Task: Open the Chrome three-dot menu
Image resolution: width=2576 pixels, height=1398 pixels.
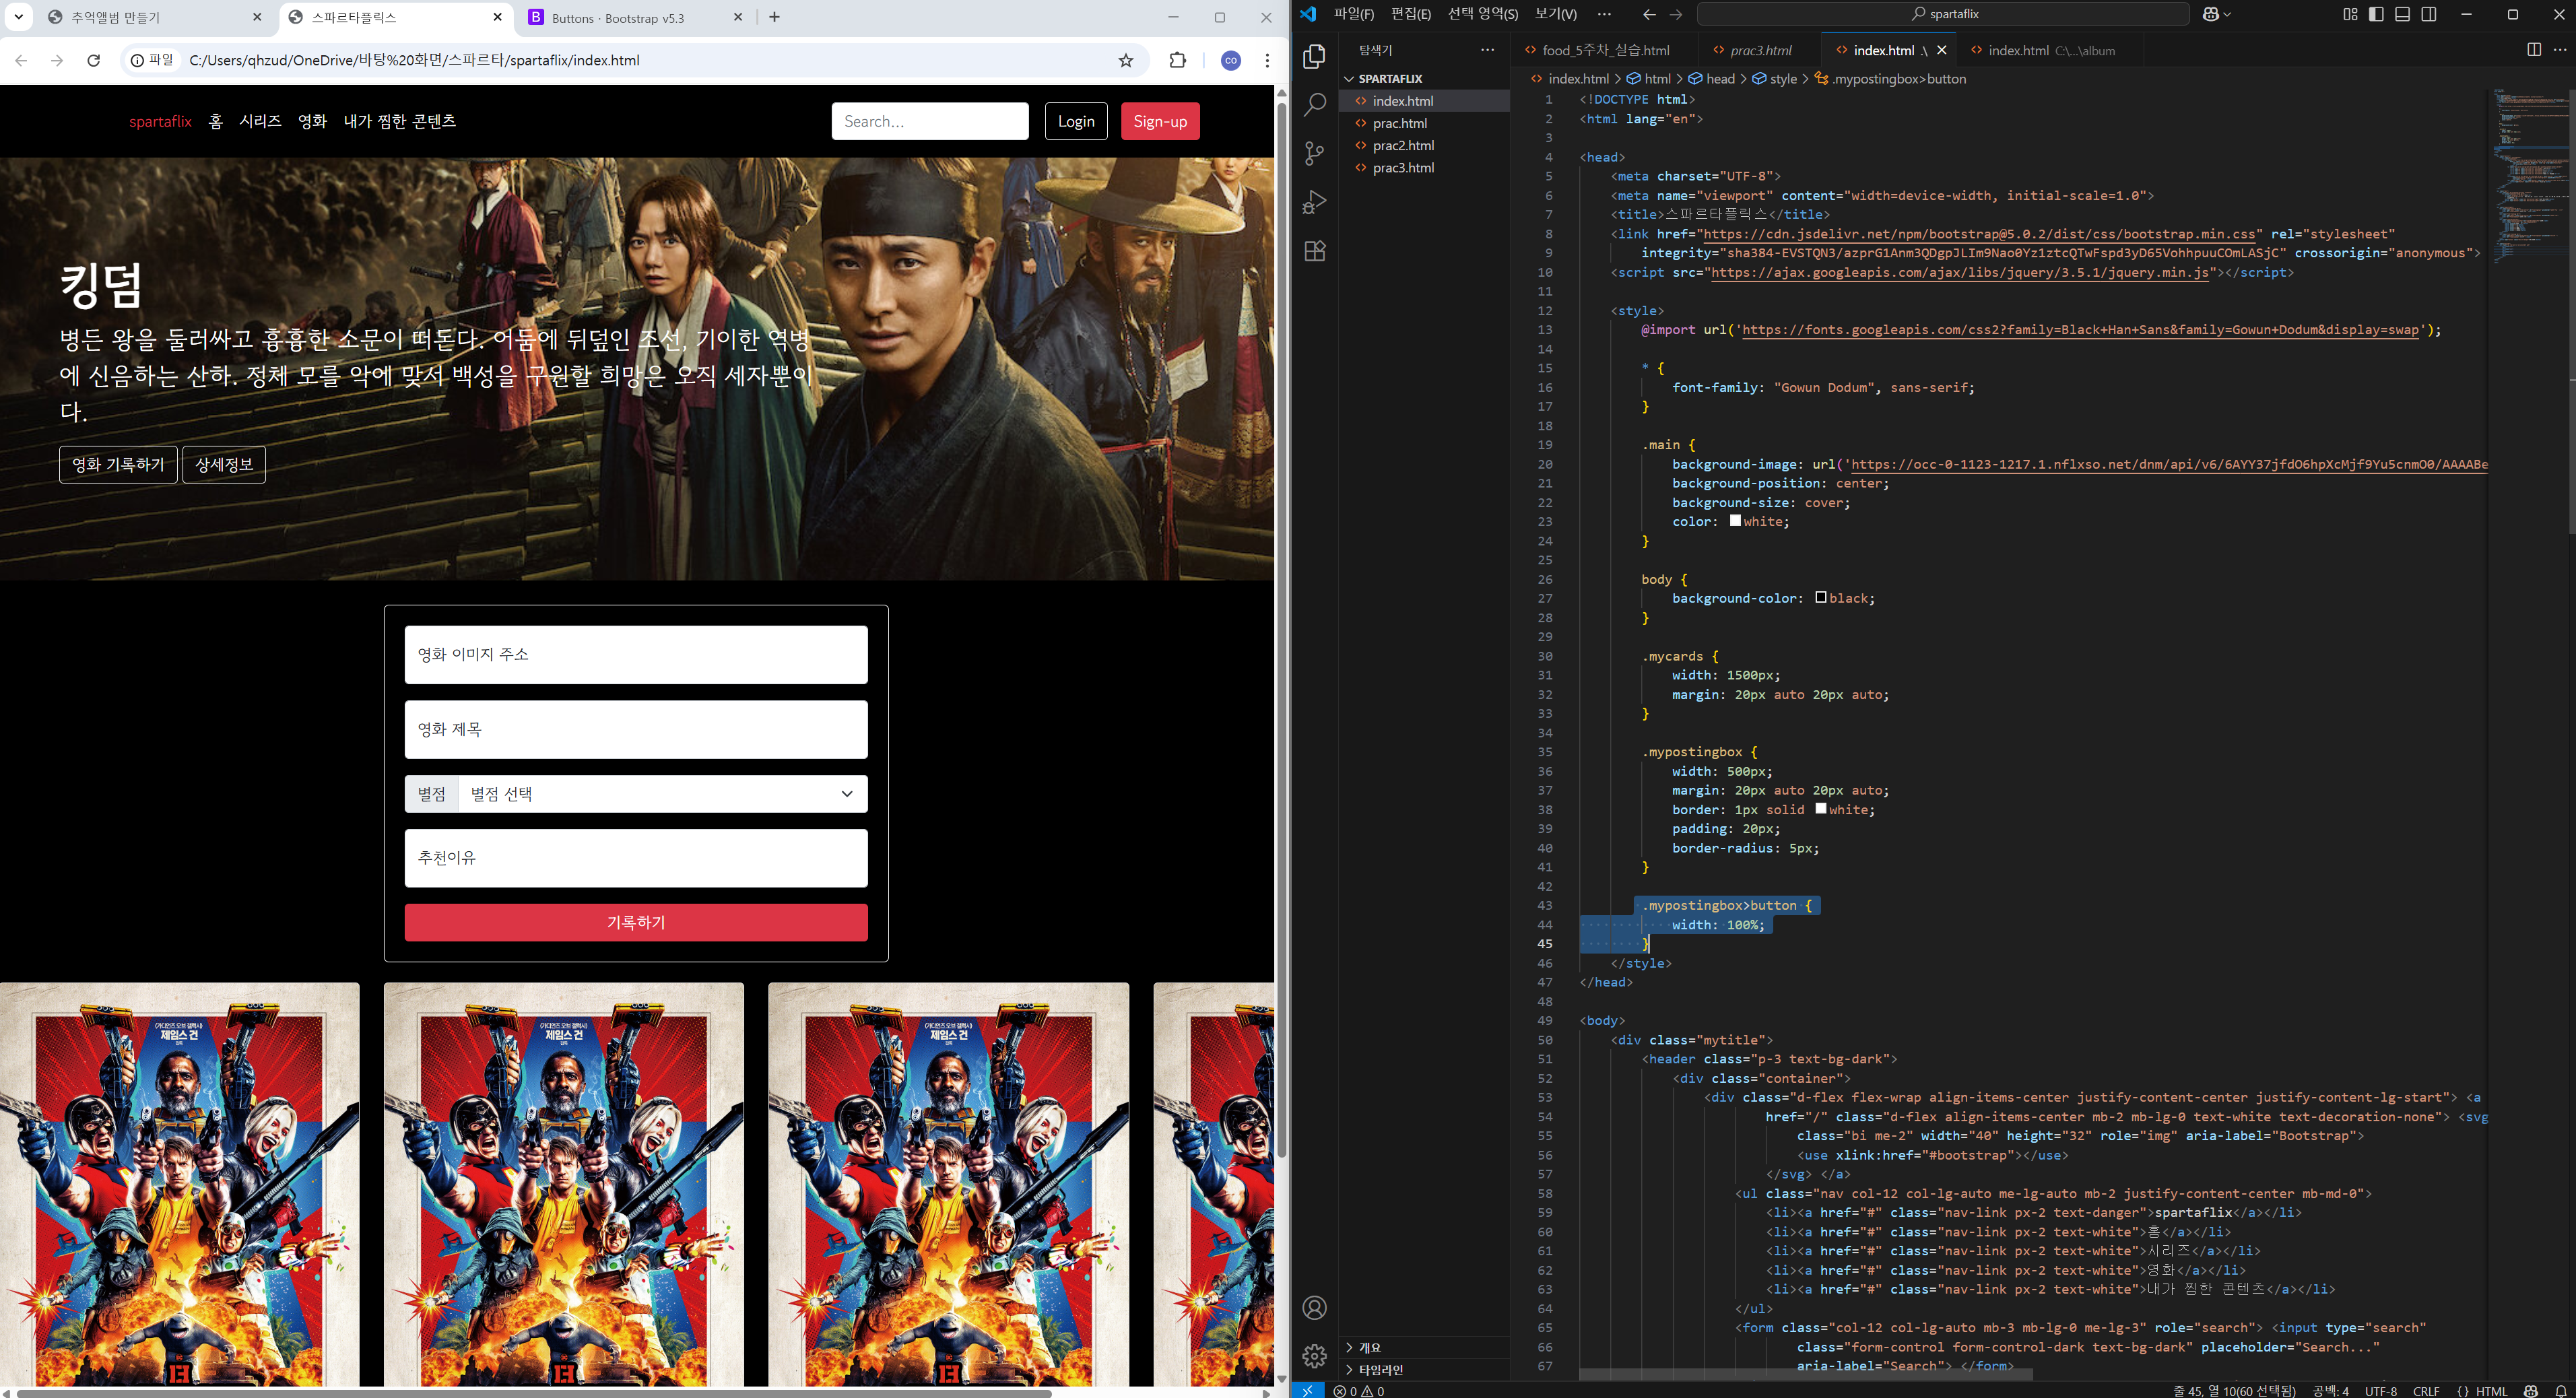Action: (1267, 60)
